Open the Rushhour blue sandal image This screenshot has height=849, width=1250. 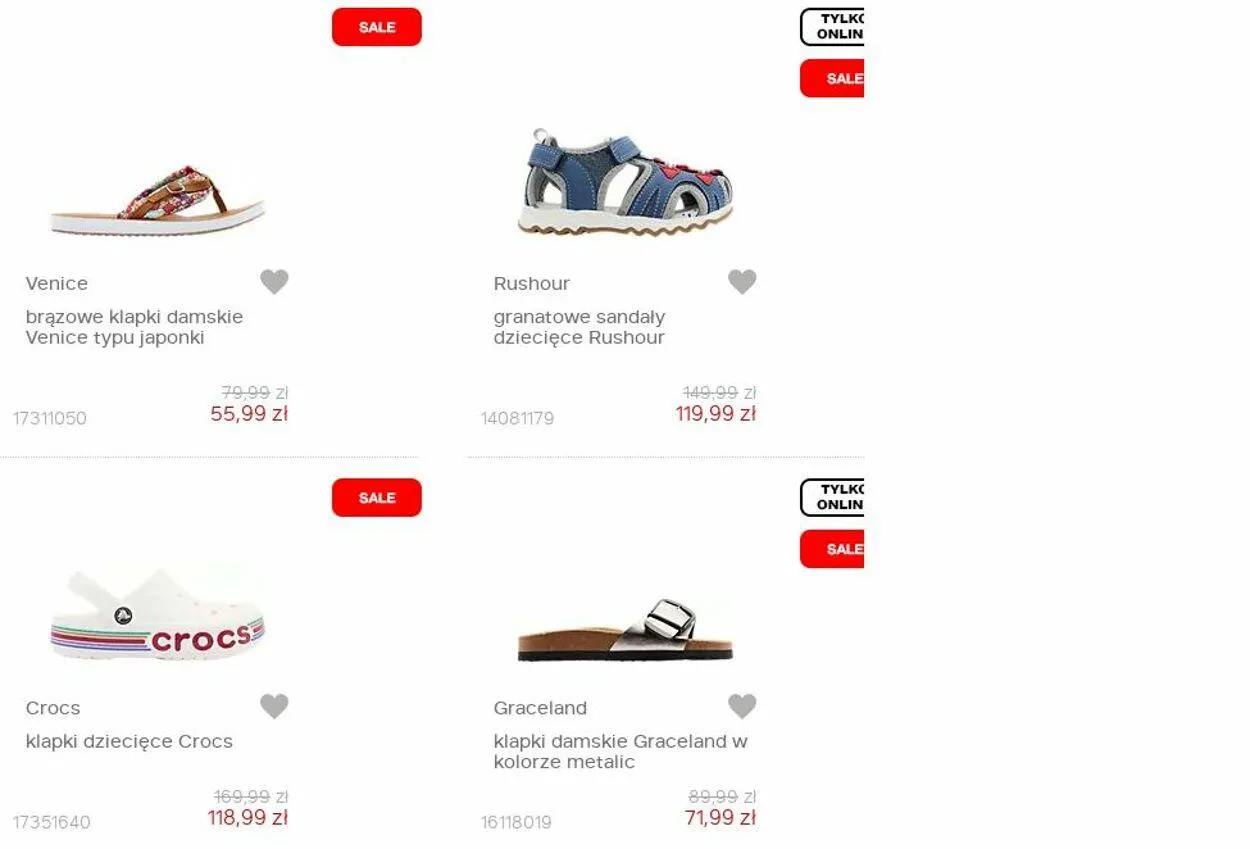click(x=625, y=182)
